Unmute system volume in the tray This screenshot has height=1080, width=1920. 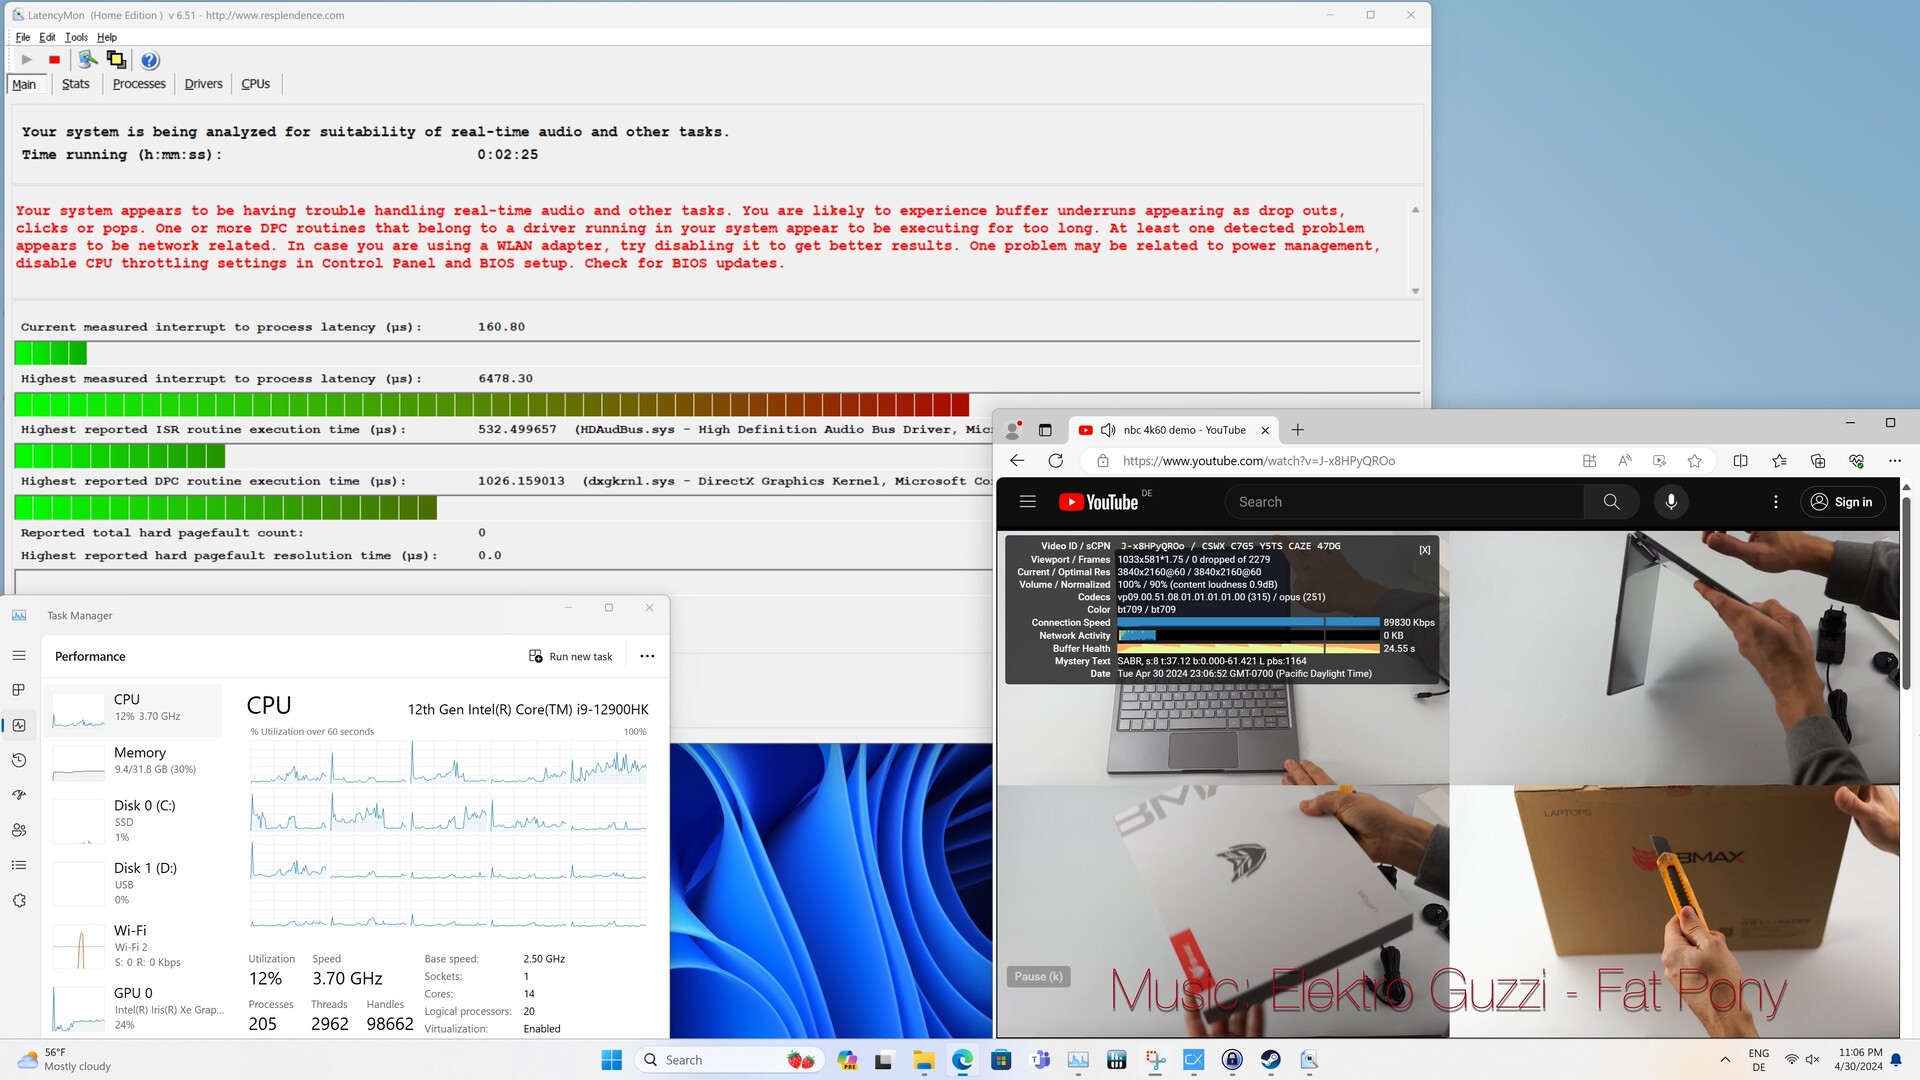(x=1812, y=1060)
